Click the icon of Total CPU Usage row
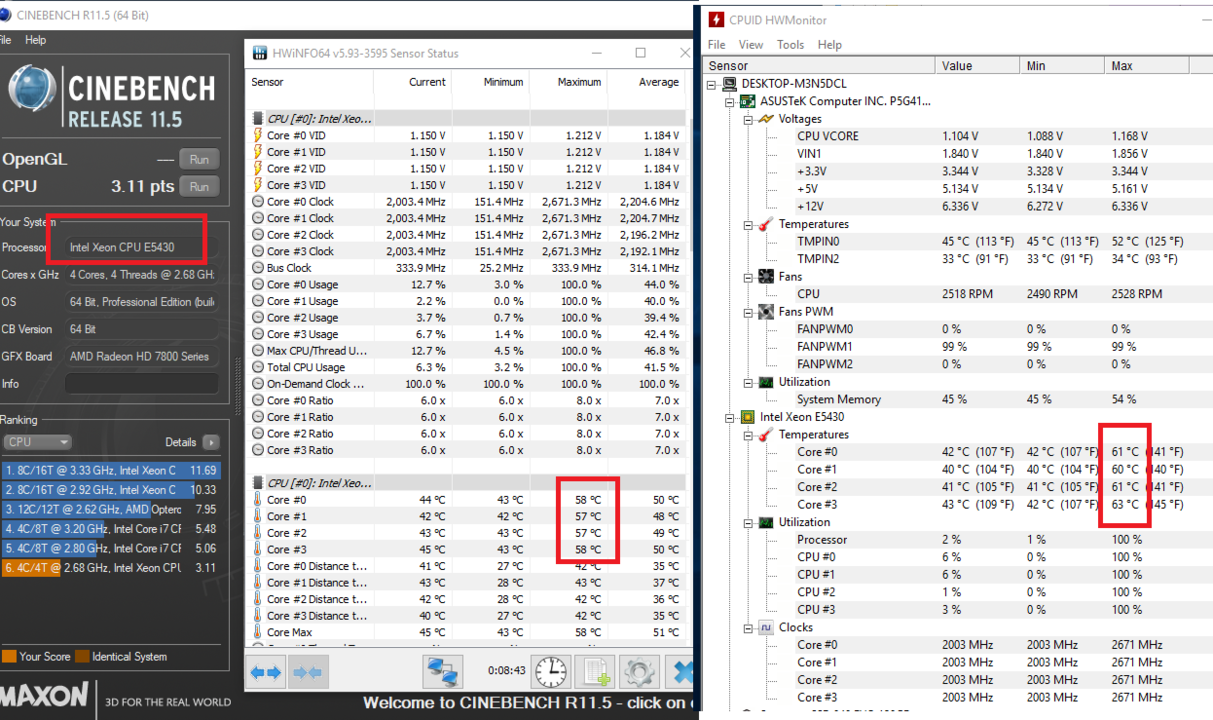The image size is (1213, 720). coord(258,367)
